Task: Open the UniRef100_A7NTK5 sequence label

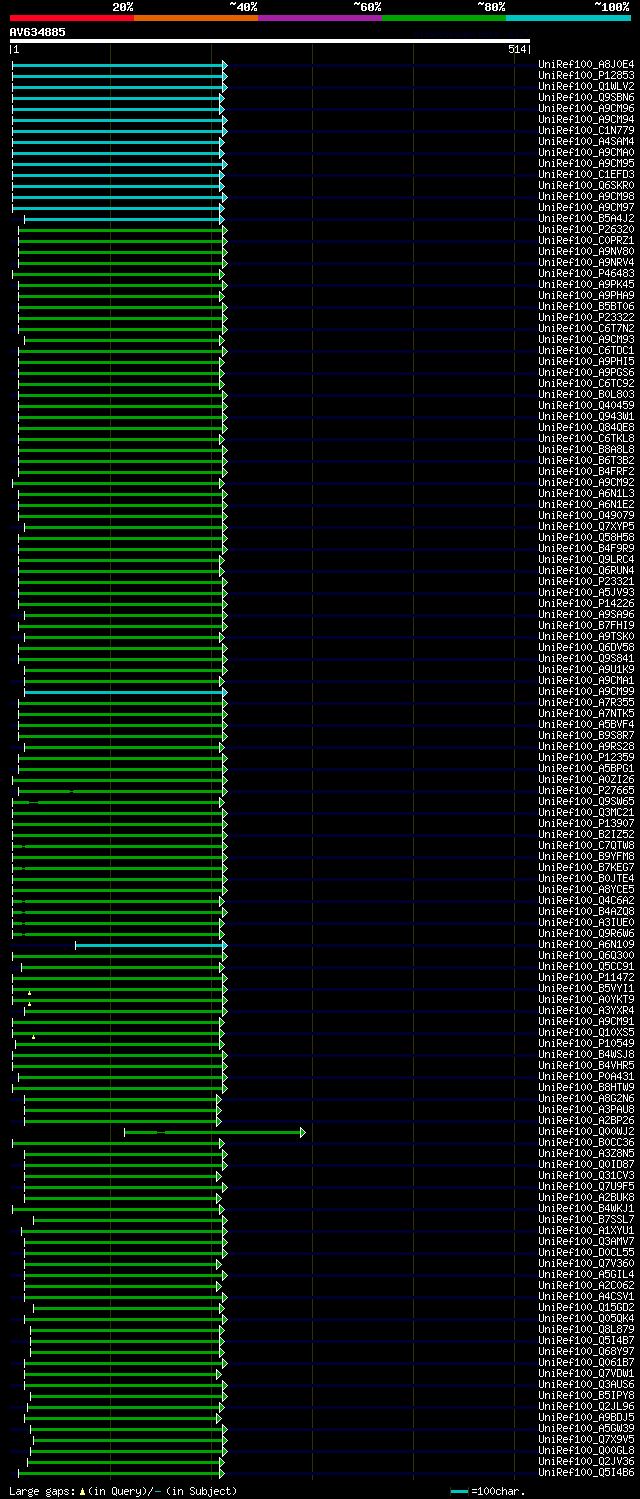Action: (x=586, y=713)
